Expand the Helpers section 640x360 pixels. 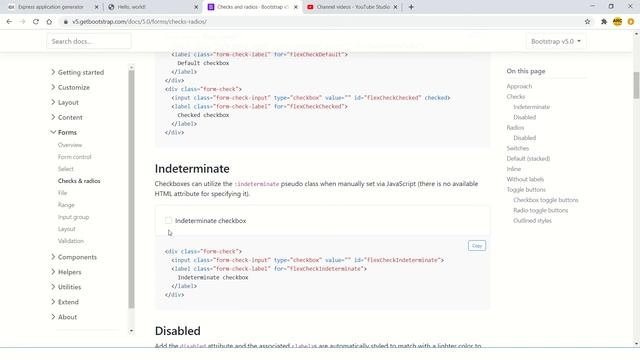66,272
